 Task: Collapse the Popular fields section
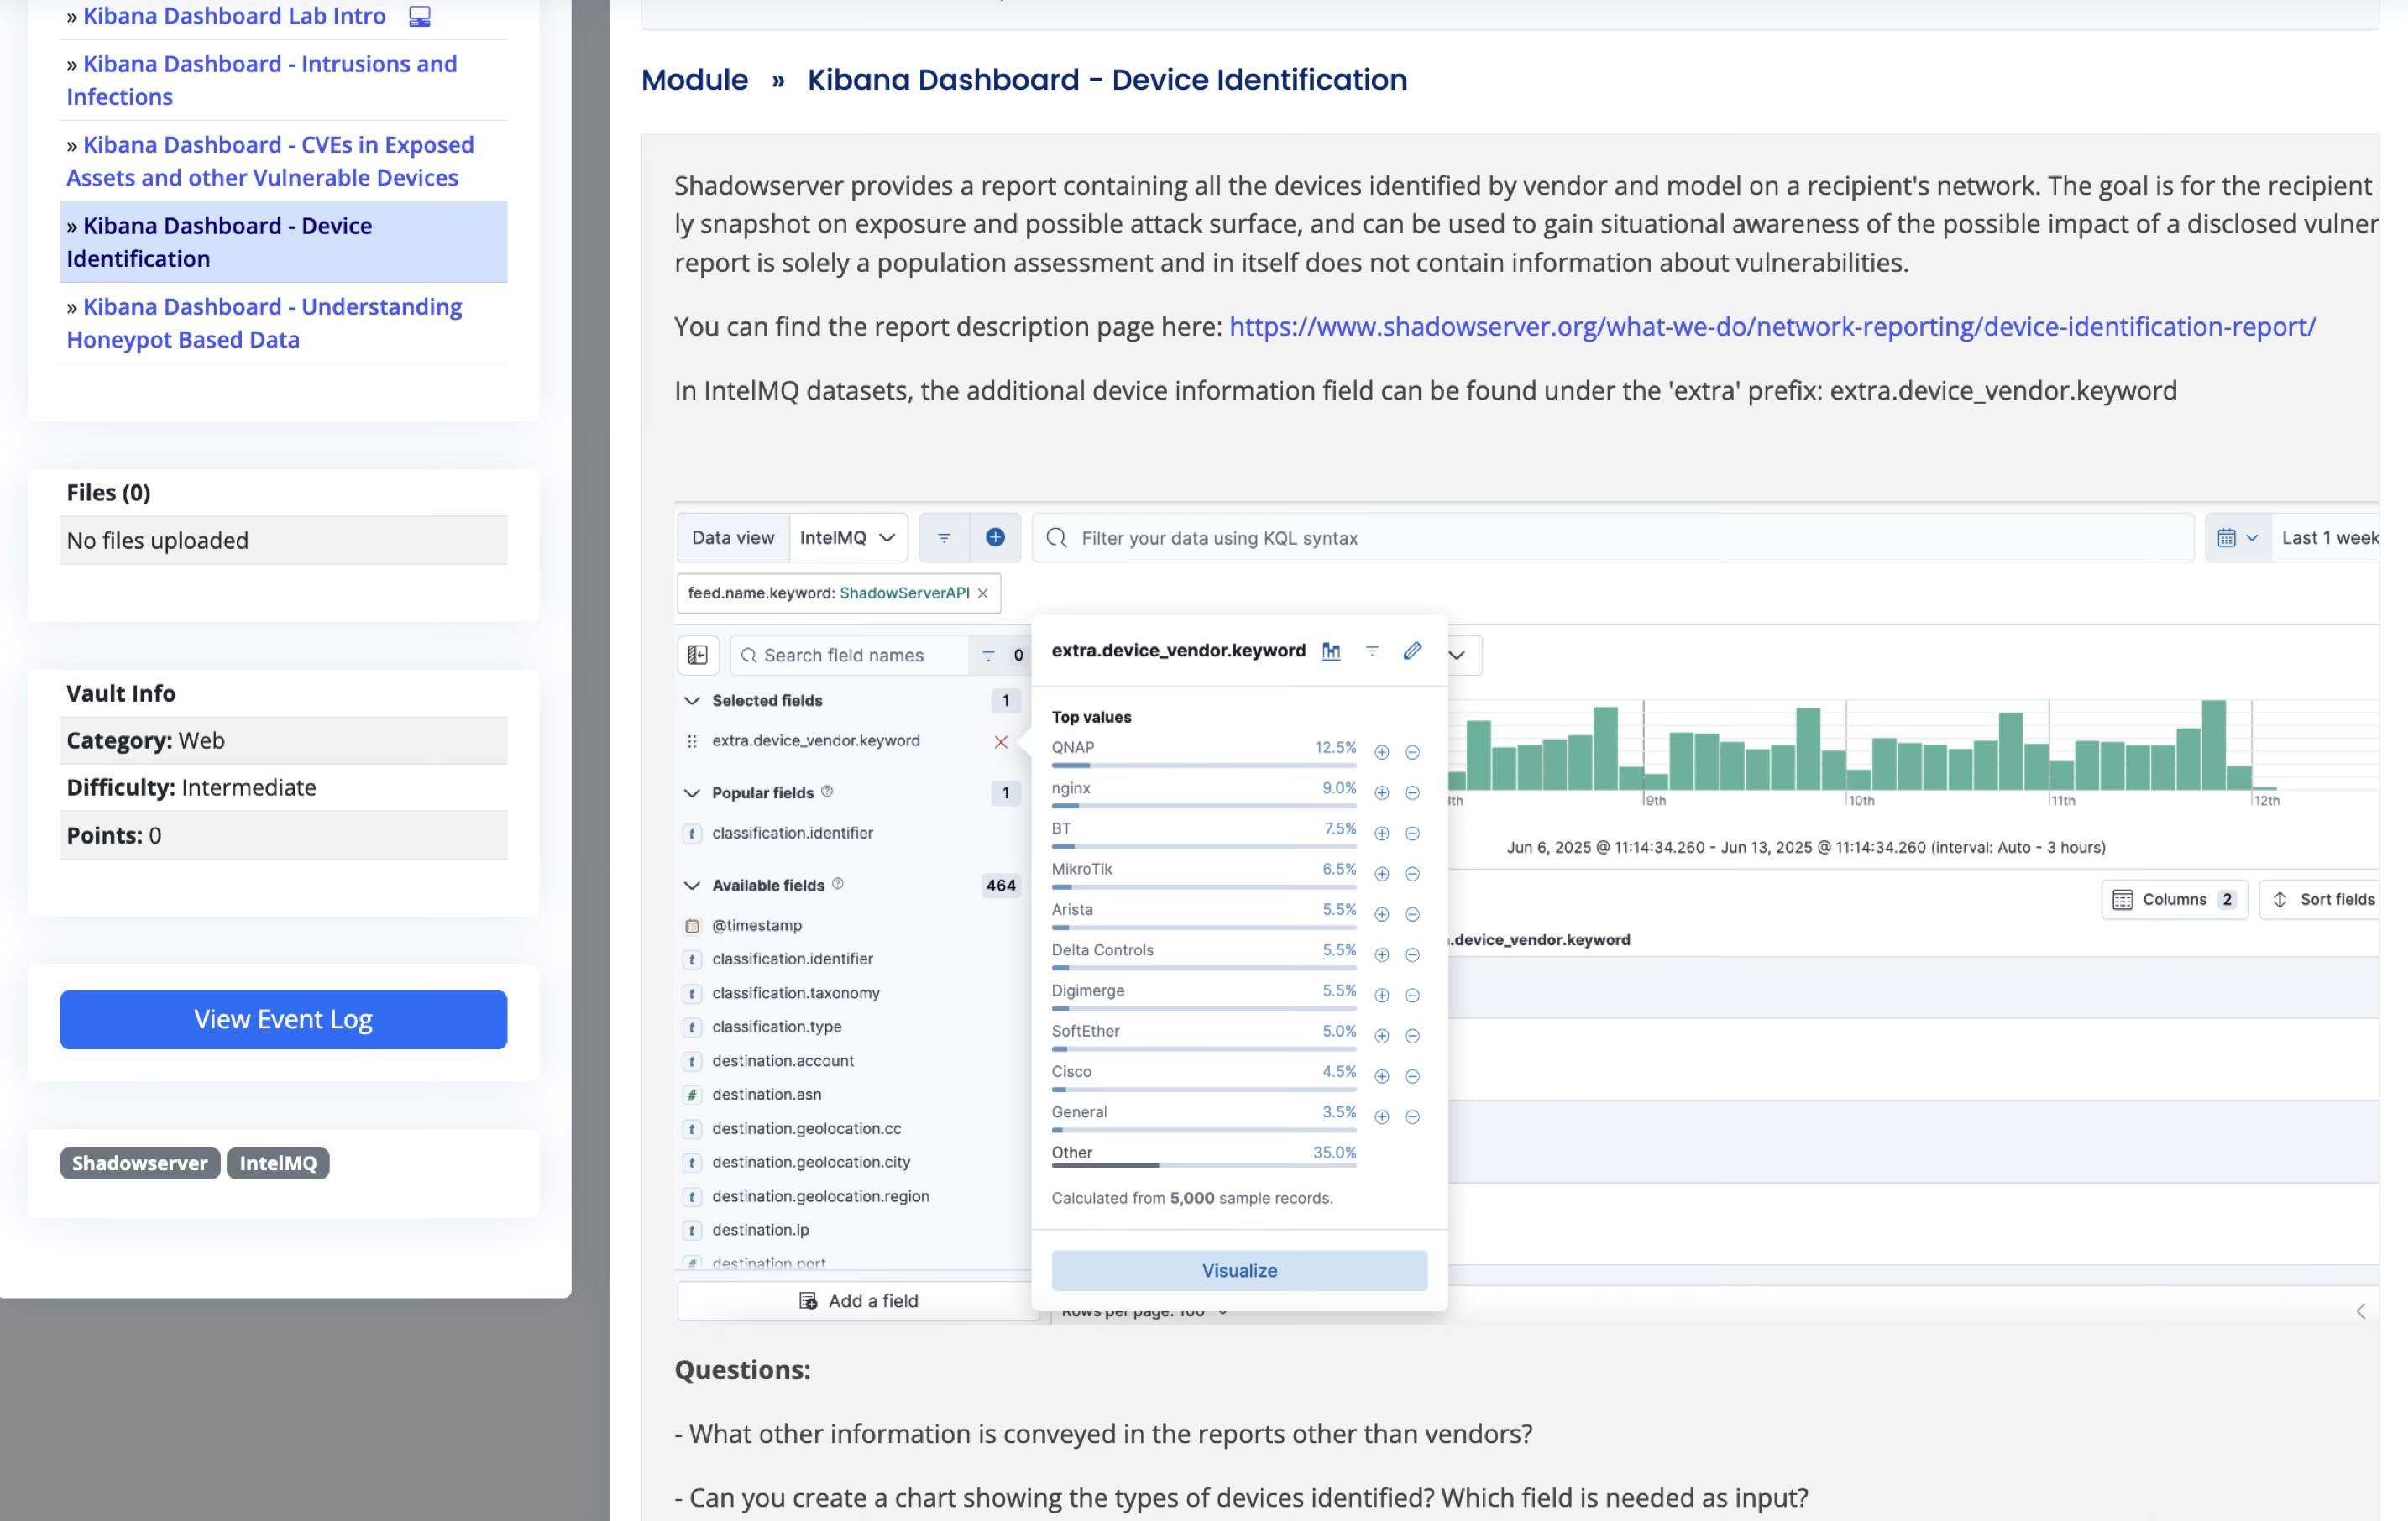coord(692,793)
